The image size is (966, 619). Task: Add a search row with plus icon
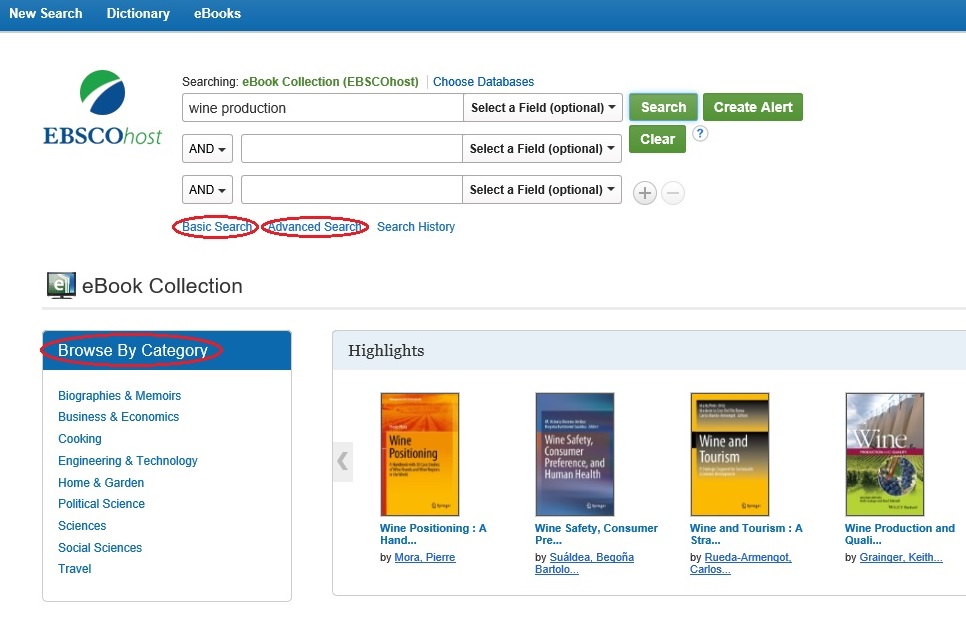tap(644, 193)
